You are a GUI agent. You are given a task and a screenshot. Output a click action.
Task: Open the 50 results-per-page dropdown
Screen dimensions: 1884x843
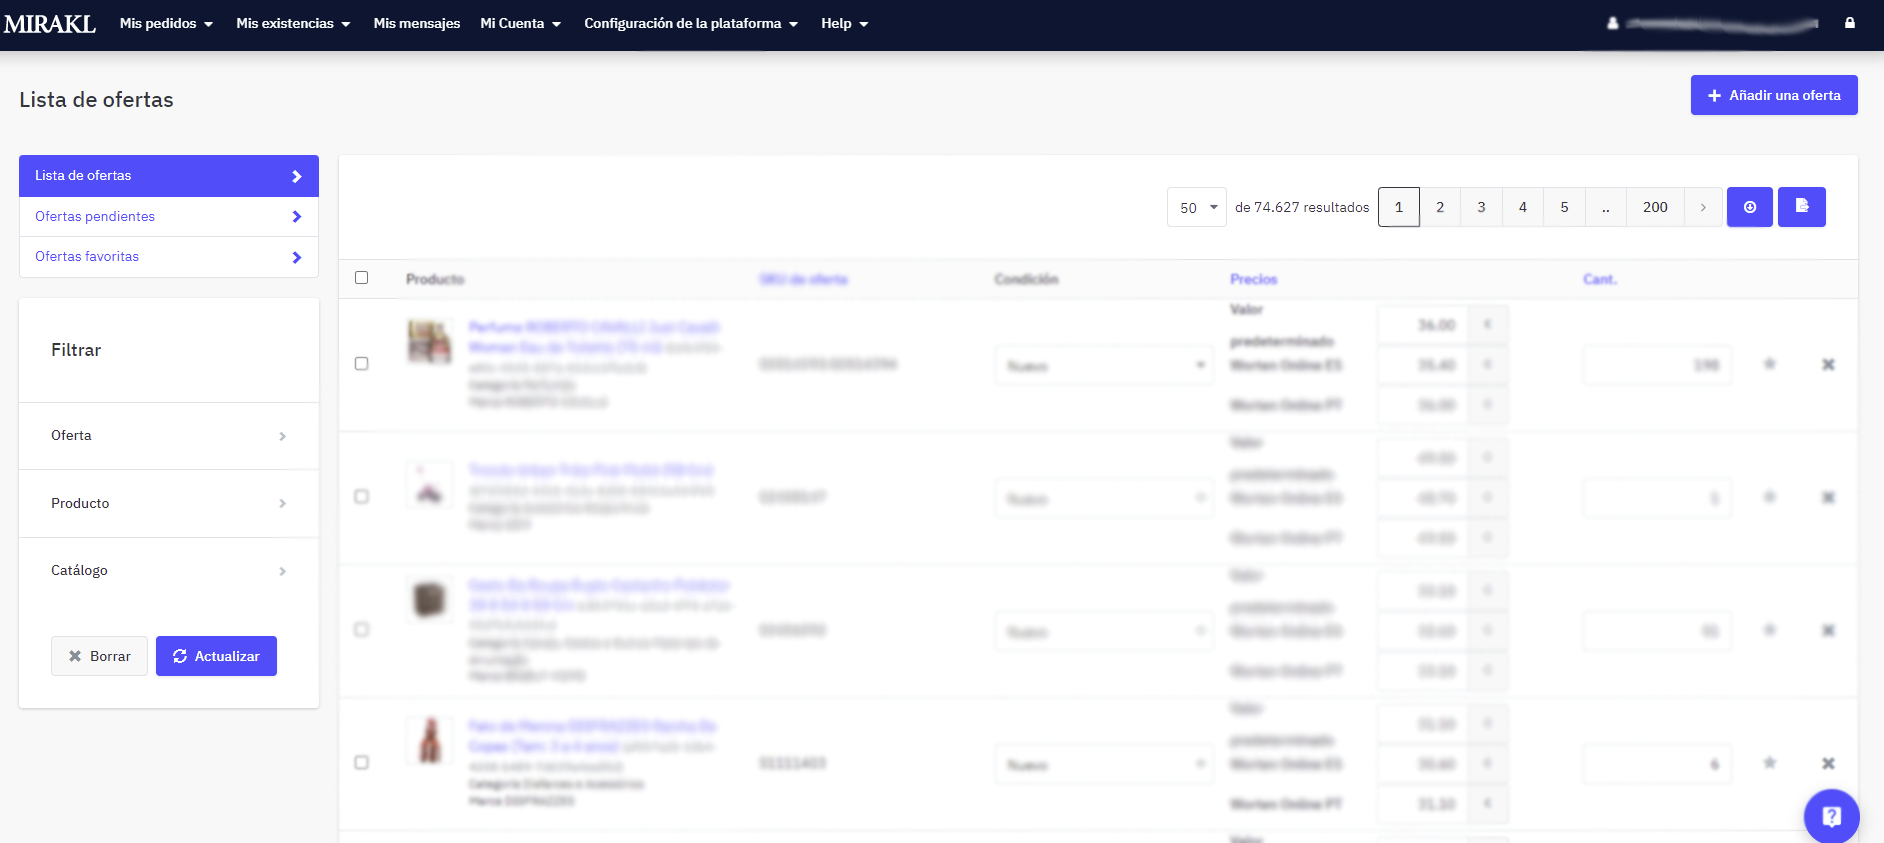[x=1196, y=207]
